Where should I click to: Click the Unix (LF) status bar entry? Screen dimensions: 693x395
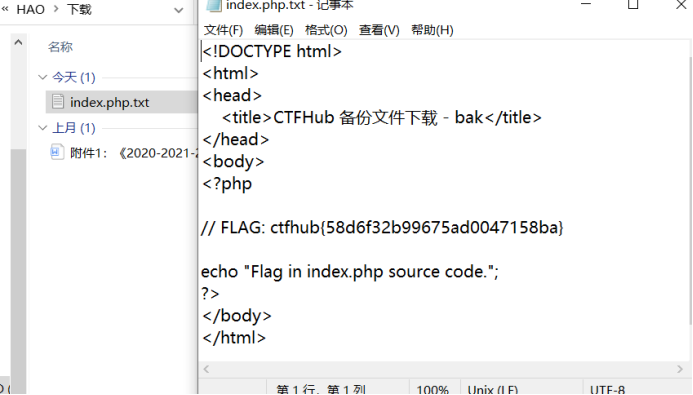pyautogui.click(x=493, y=390)
